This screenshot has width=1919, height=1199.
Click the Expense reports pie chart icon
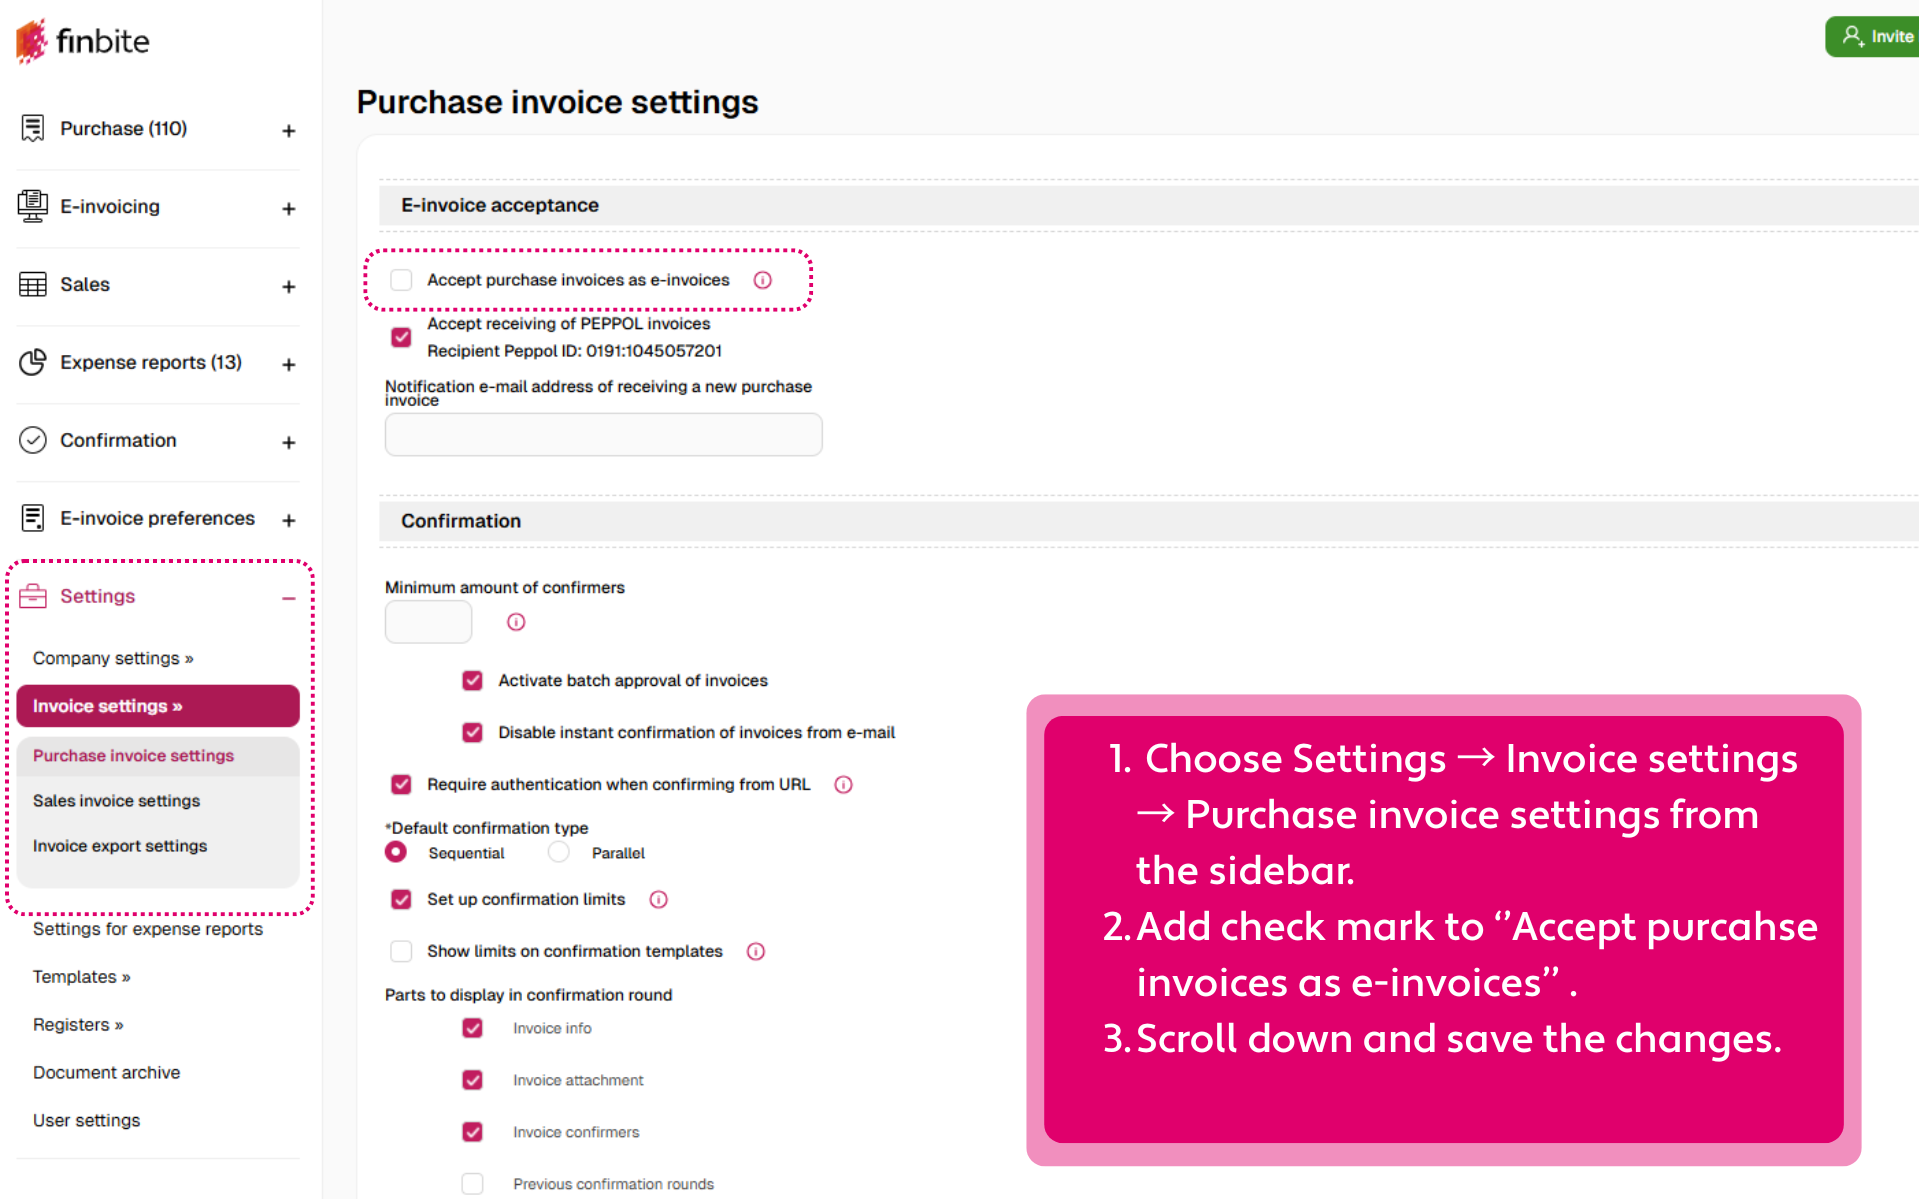(33, 362)
